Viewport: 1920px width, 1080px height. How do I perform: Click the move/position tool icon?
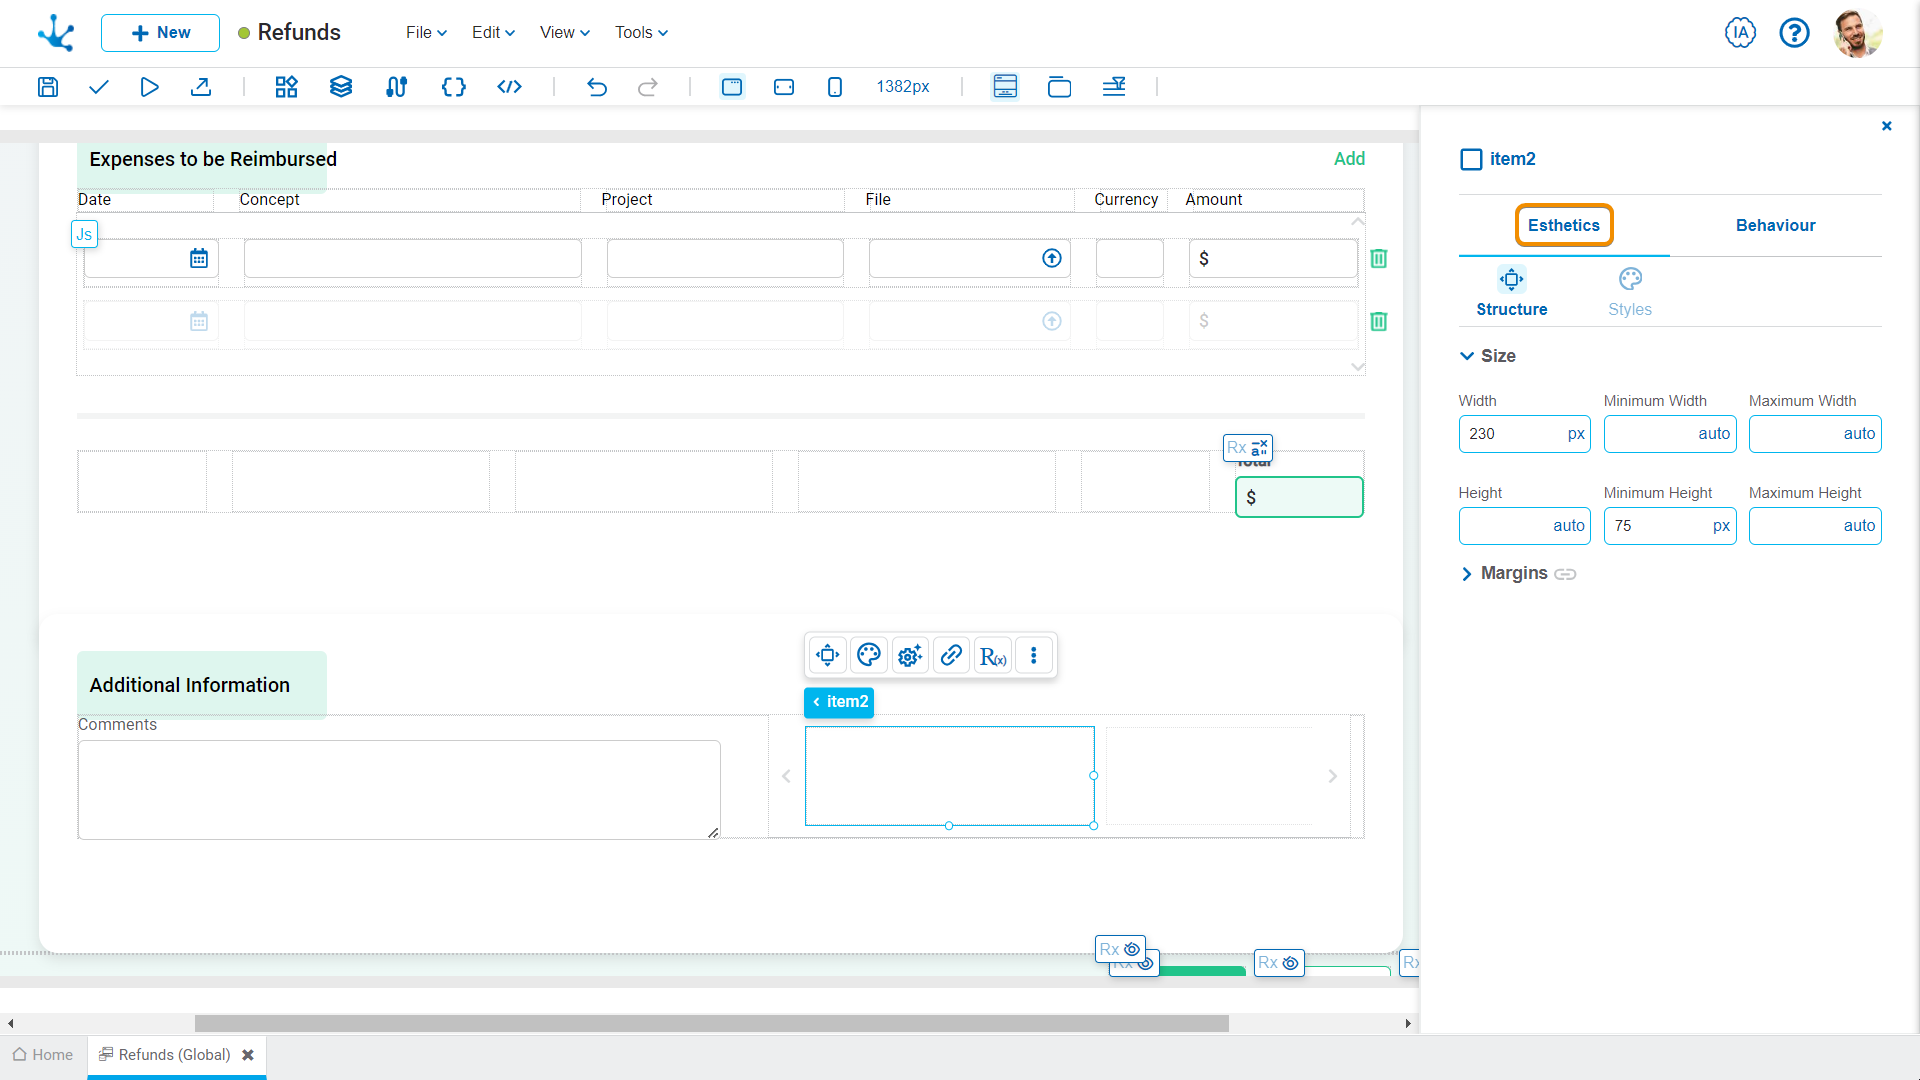click(828, 655)
